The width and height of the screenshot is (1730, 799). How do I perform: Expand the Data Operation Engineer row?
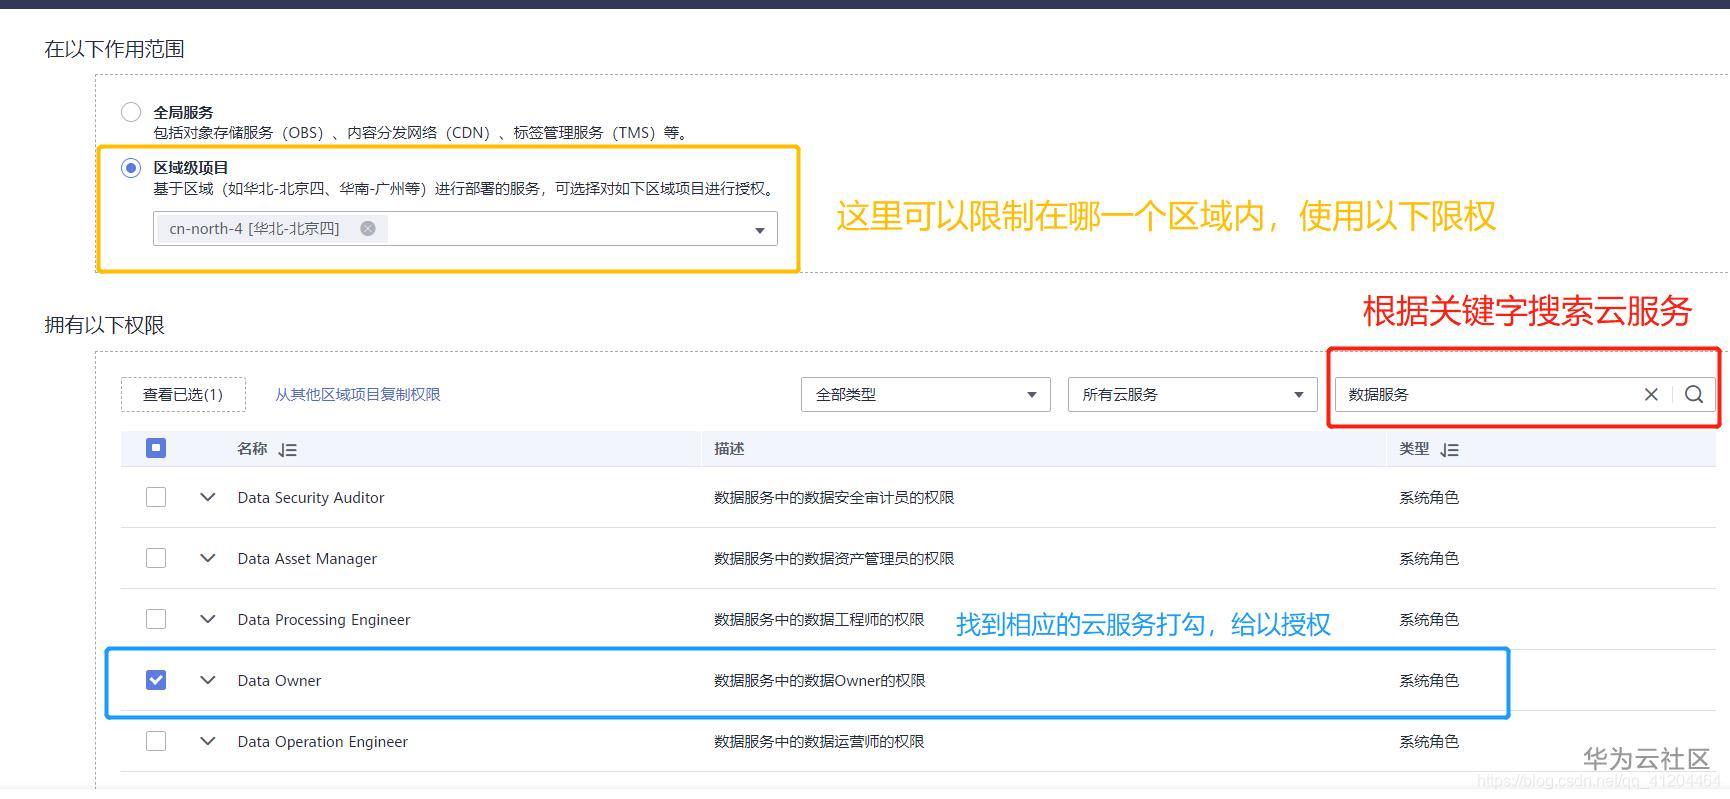(208, 741)
